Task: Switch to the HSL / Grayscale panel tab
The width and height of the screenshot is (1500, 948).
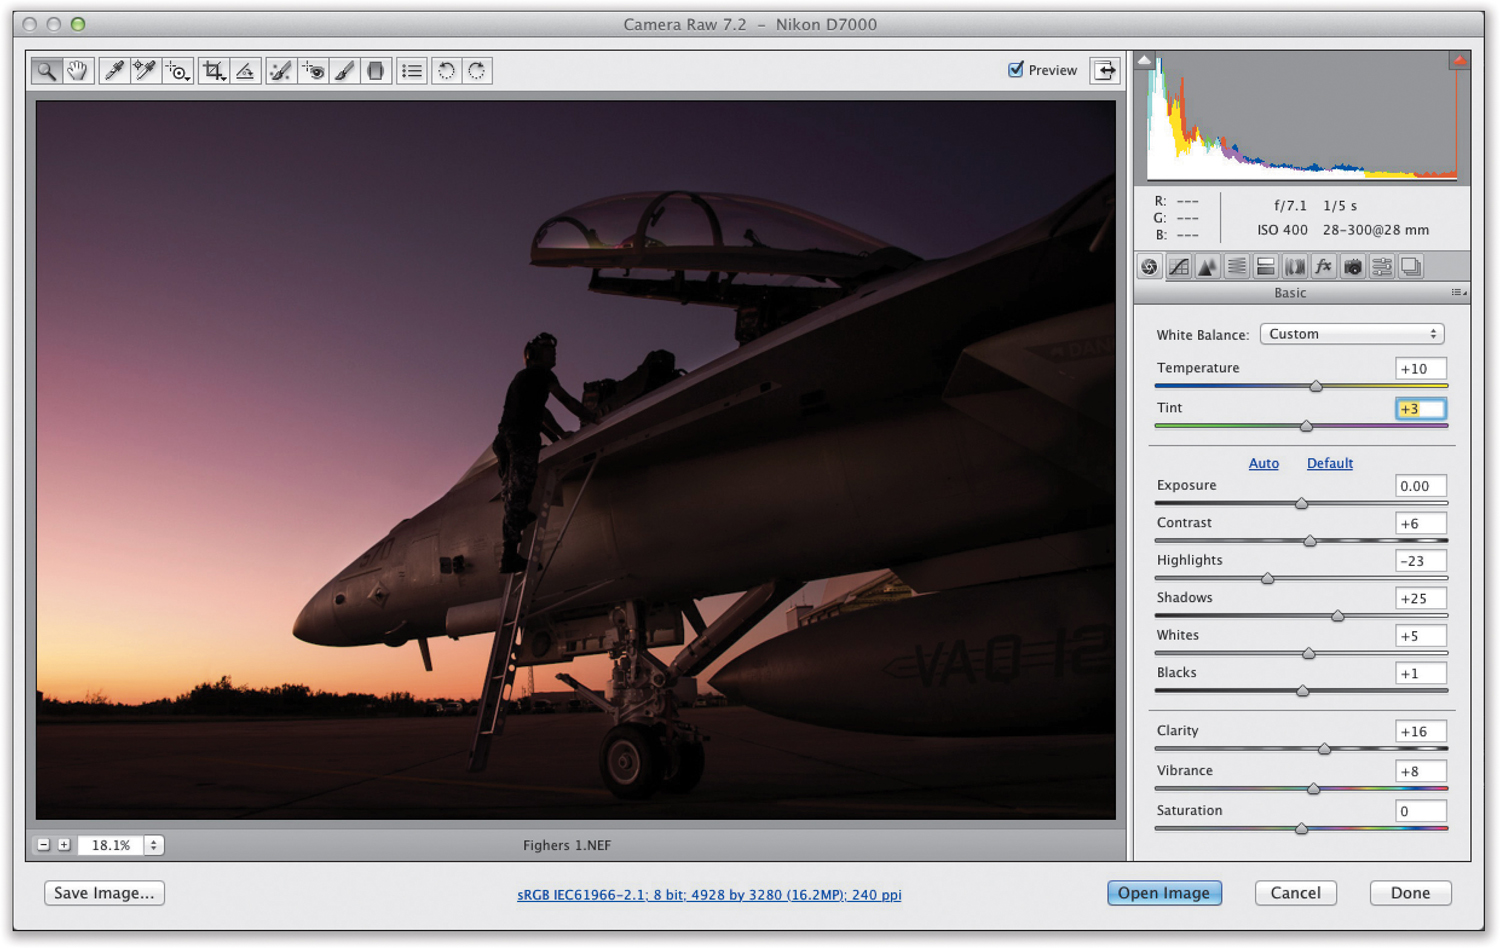Action: (1237, 267)
